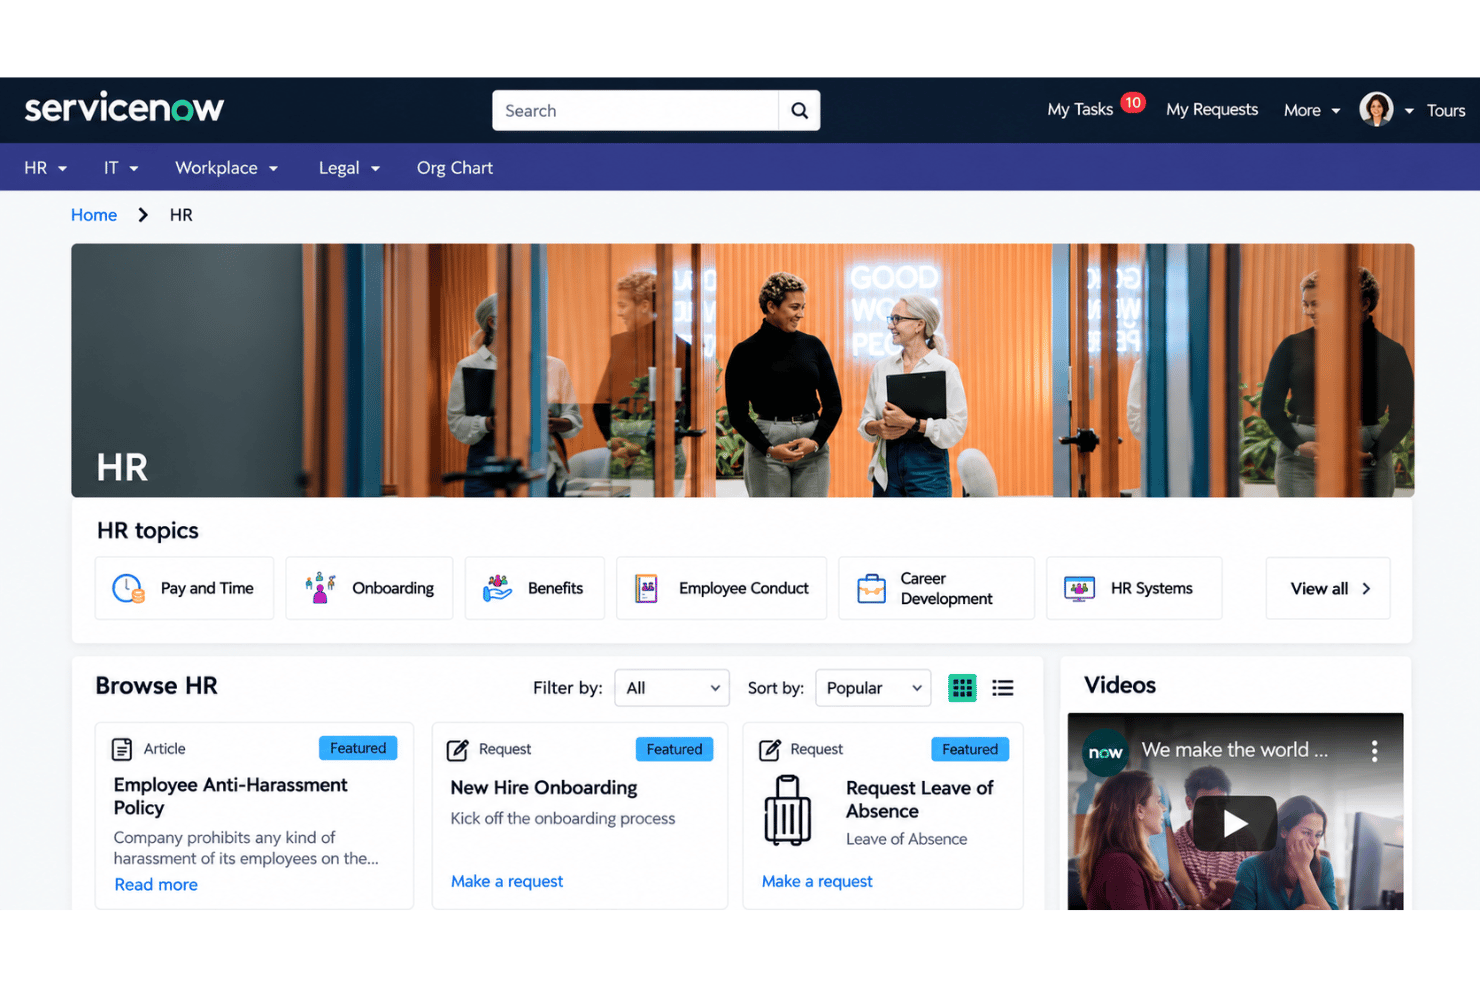Click the Career Development briefcase icon
Image resolution: width=1480 pixels, height=987 pixels.
pyautogui.click(x=871, y=589)
